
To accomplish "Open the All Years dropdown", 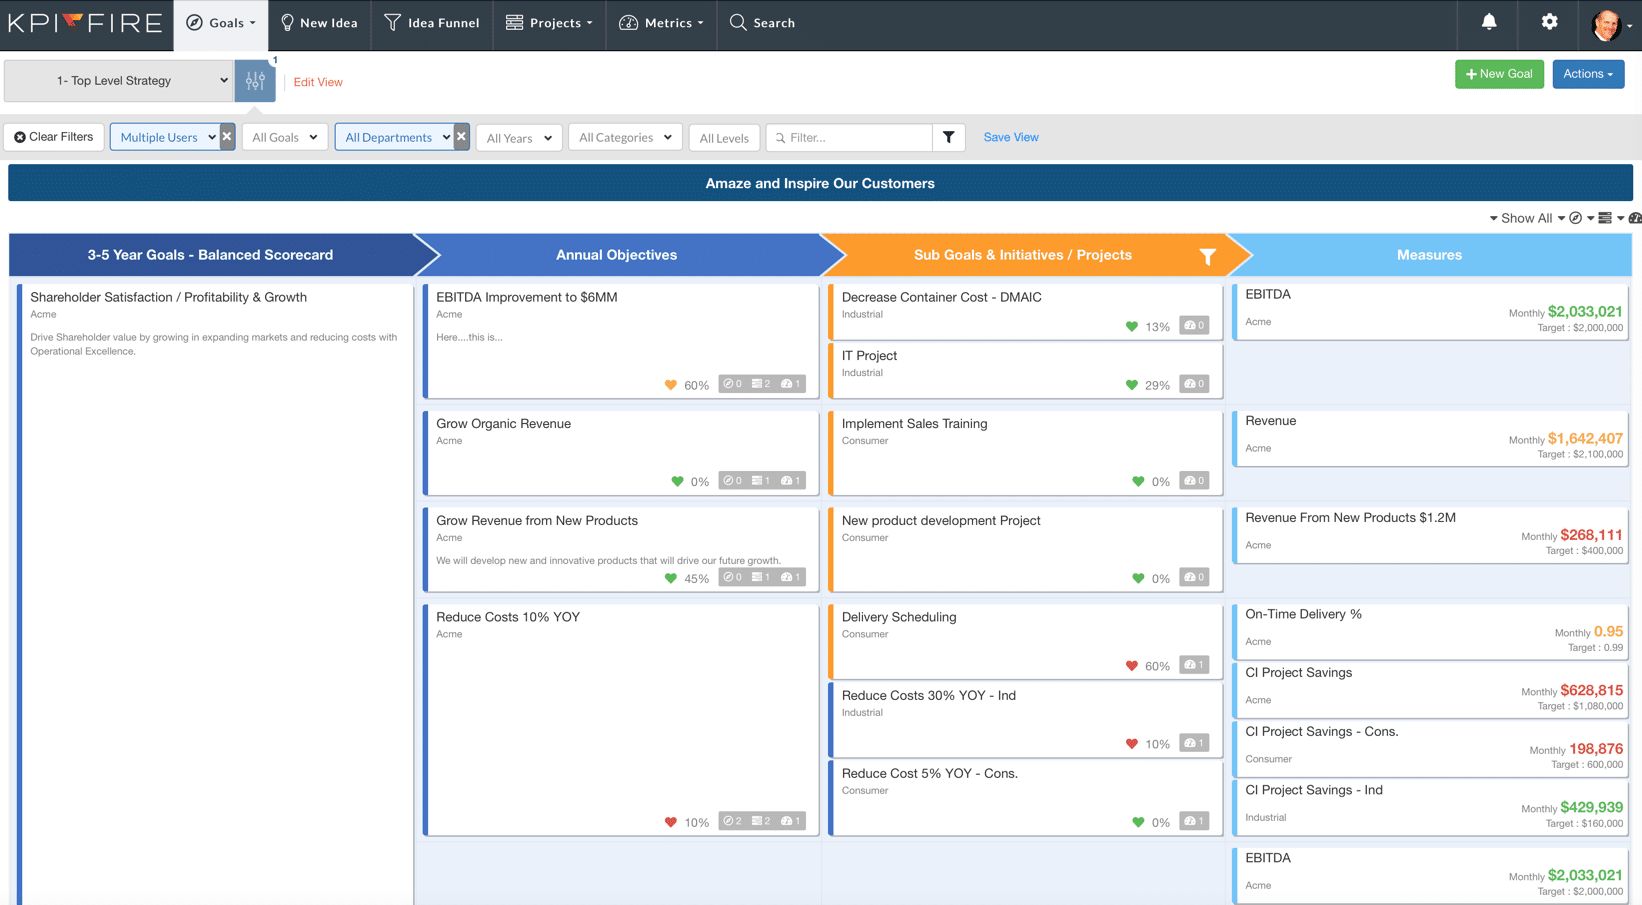I will point(518,138).
